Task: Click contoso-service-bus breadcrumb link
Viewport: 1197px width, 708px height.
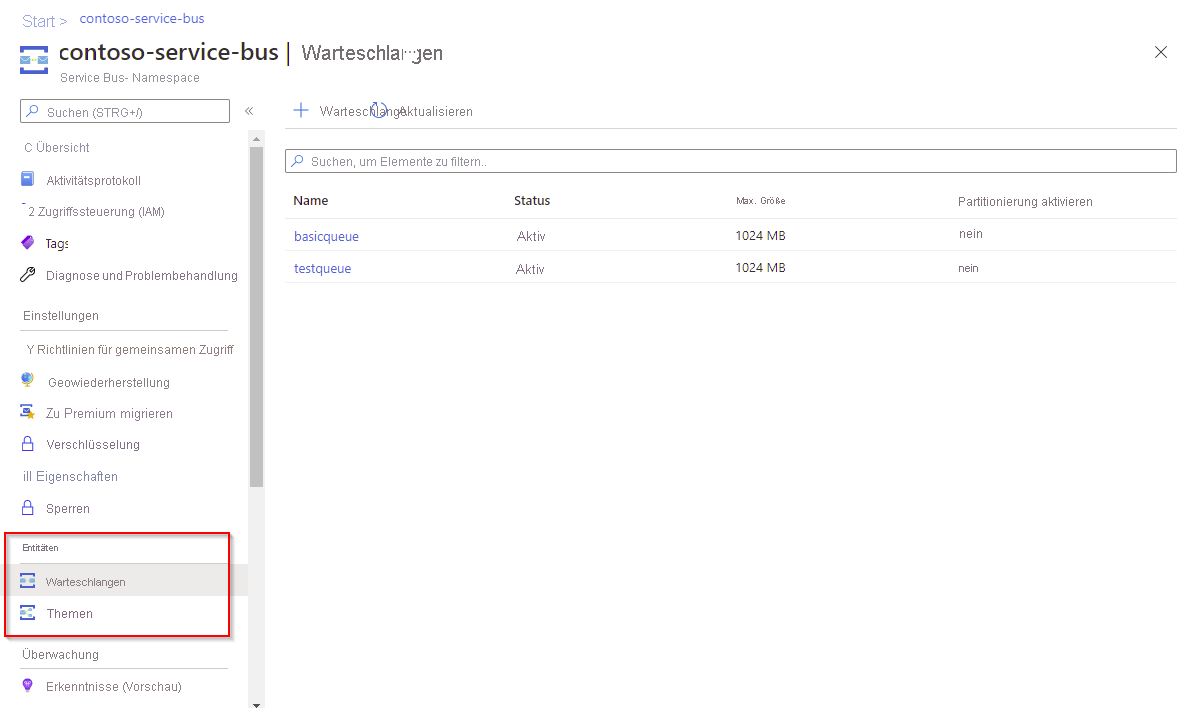Action: (x=142, y=18)
